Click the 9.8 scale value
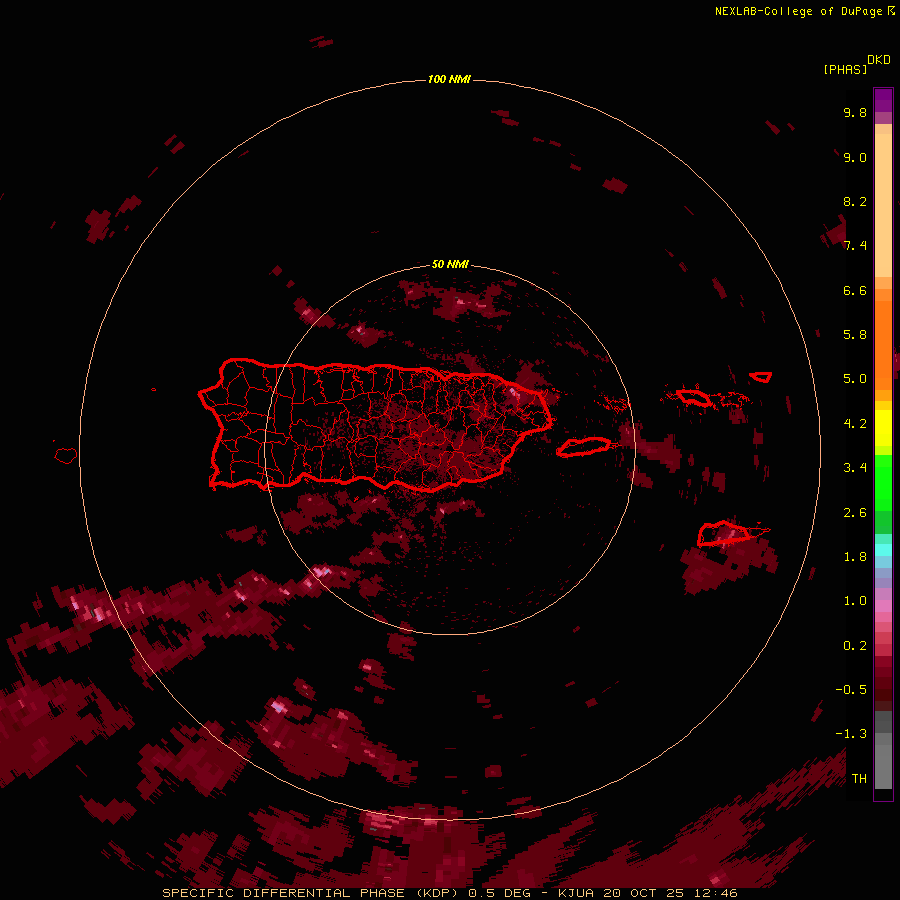The height and width of the screenshot is (900, 900). click(x=855, y=112)
